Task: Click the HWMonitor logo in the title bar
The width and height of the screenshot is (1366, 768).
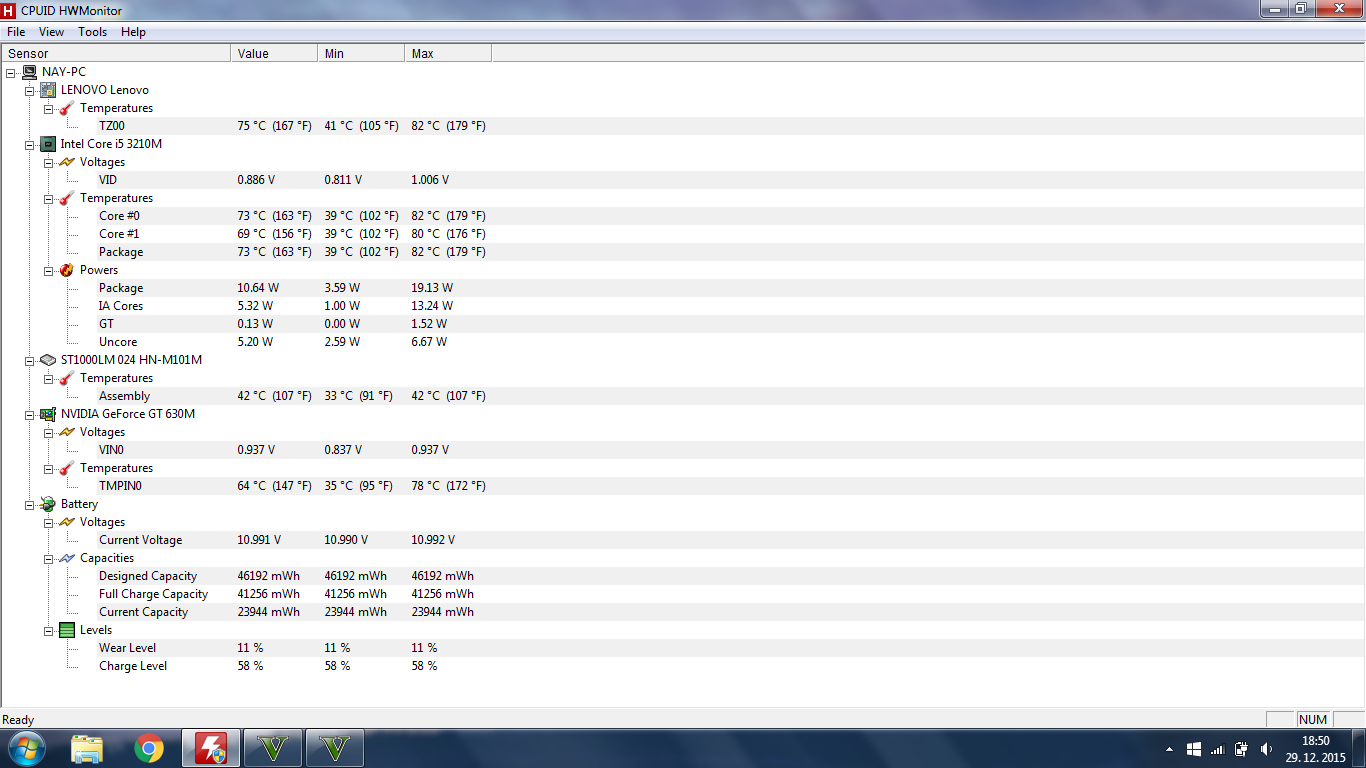Action: click(10, 10)
